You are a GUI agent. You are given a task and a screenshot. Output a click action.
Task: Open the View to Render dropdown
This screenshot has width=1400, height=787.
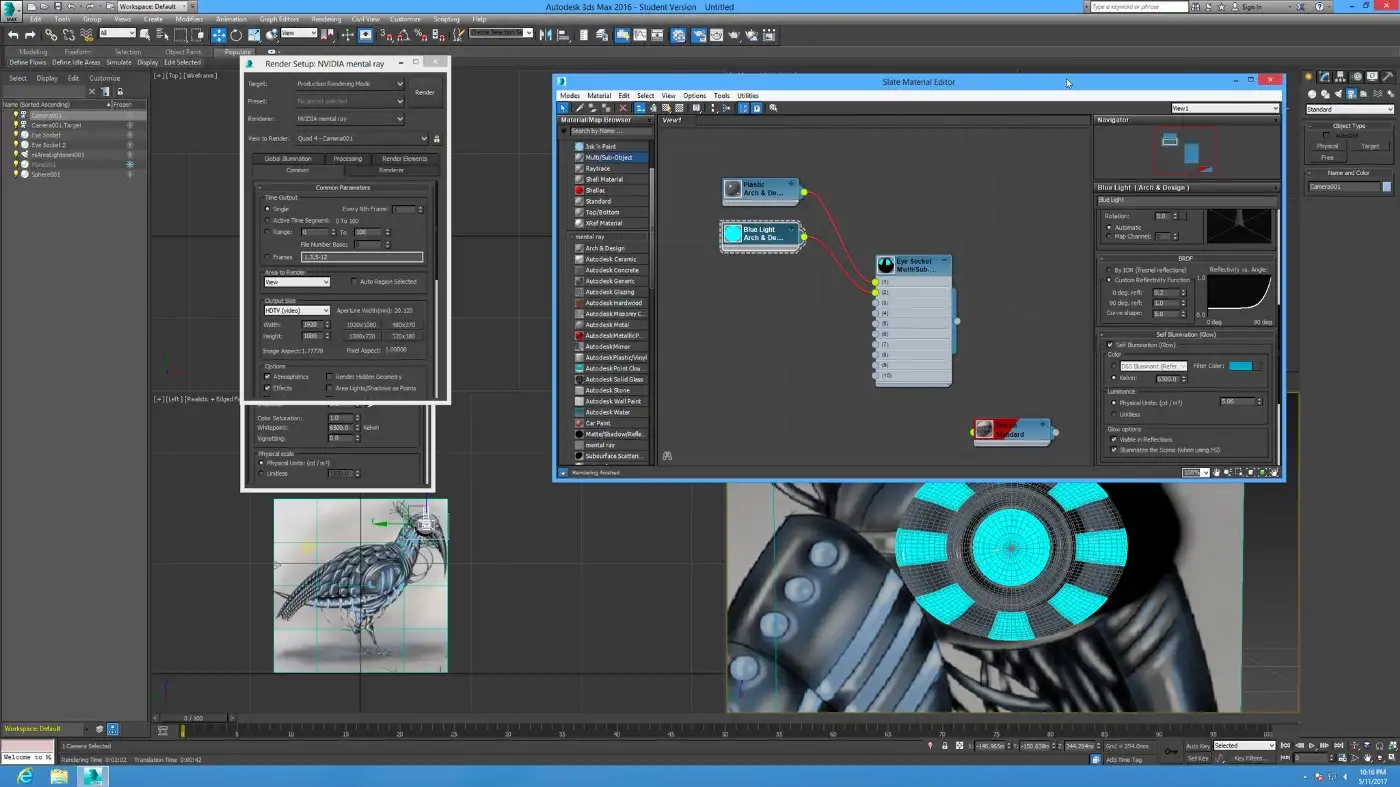[362, 139]
